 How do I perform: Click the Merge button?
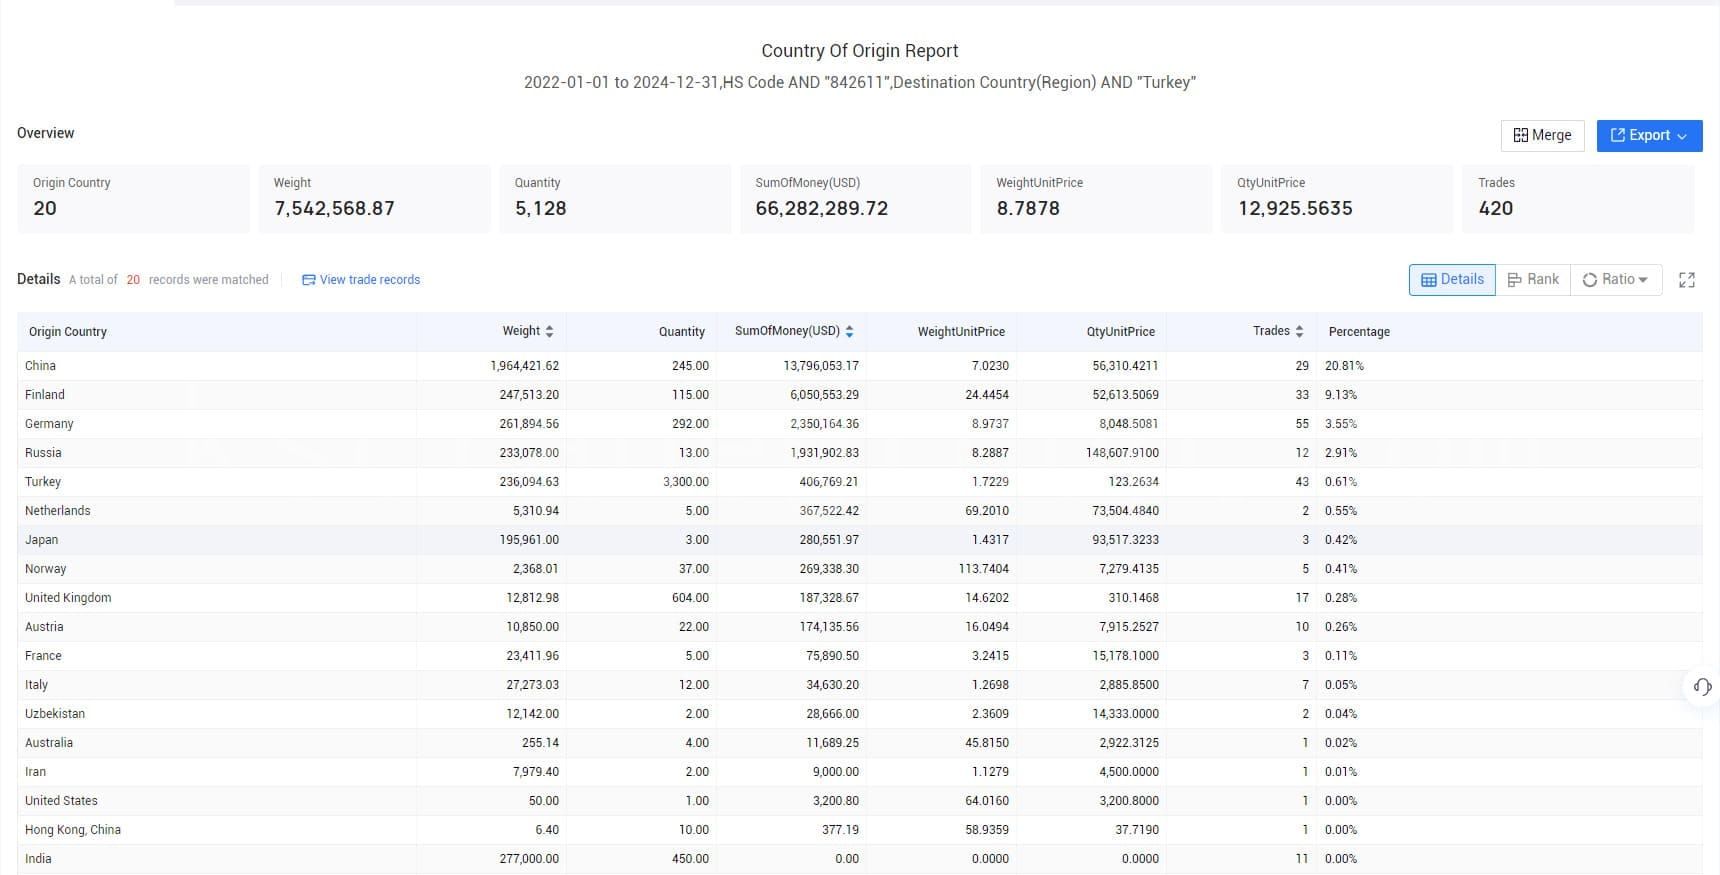point(1542,135)
